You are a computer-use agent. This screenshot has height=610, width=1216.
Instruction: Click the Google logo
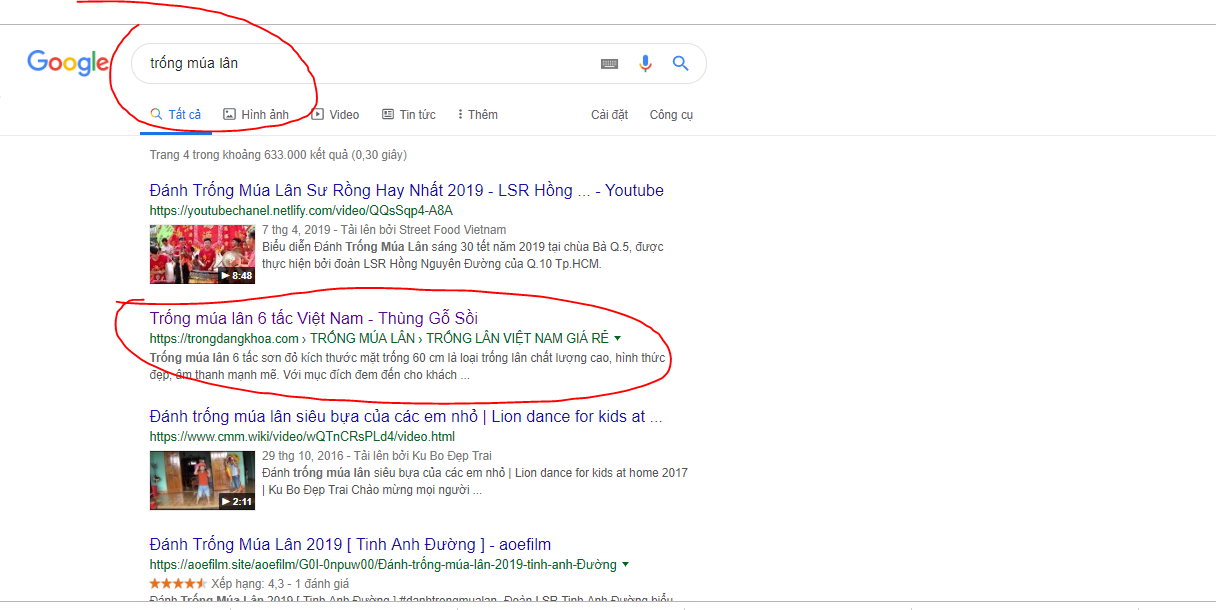tap(68, 63)
